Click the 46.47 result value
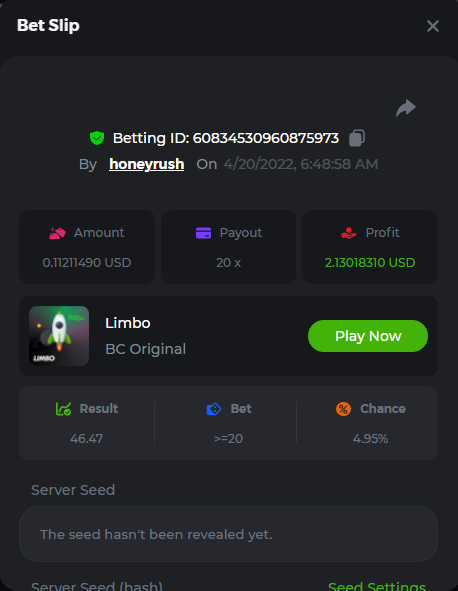Image resolution: width=458 pixels, height=591 pixels. tap(86, 439)
